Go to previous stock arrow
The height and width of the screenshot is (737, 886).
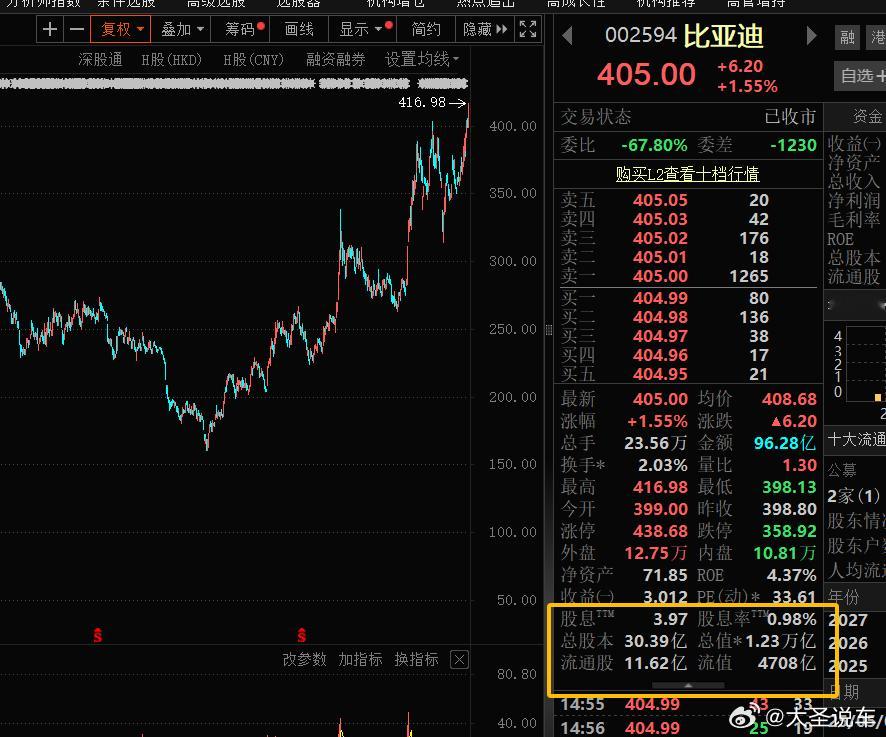coord(567,36)
